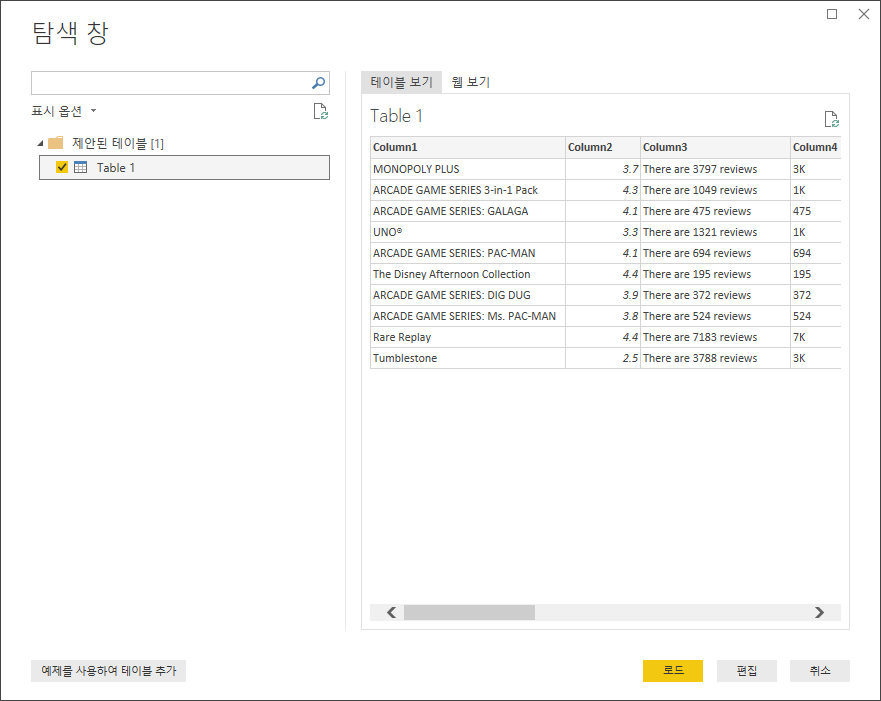This screenshot has width=881, height=701.
Task: Select the 제안된 테이블 [1] folder label
Action: (x=117, y=143)
